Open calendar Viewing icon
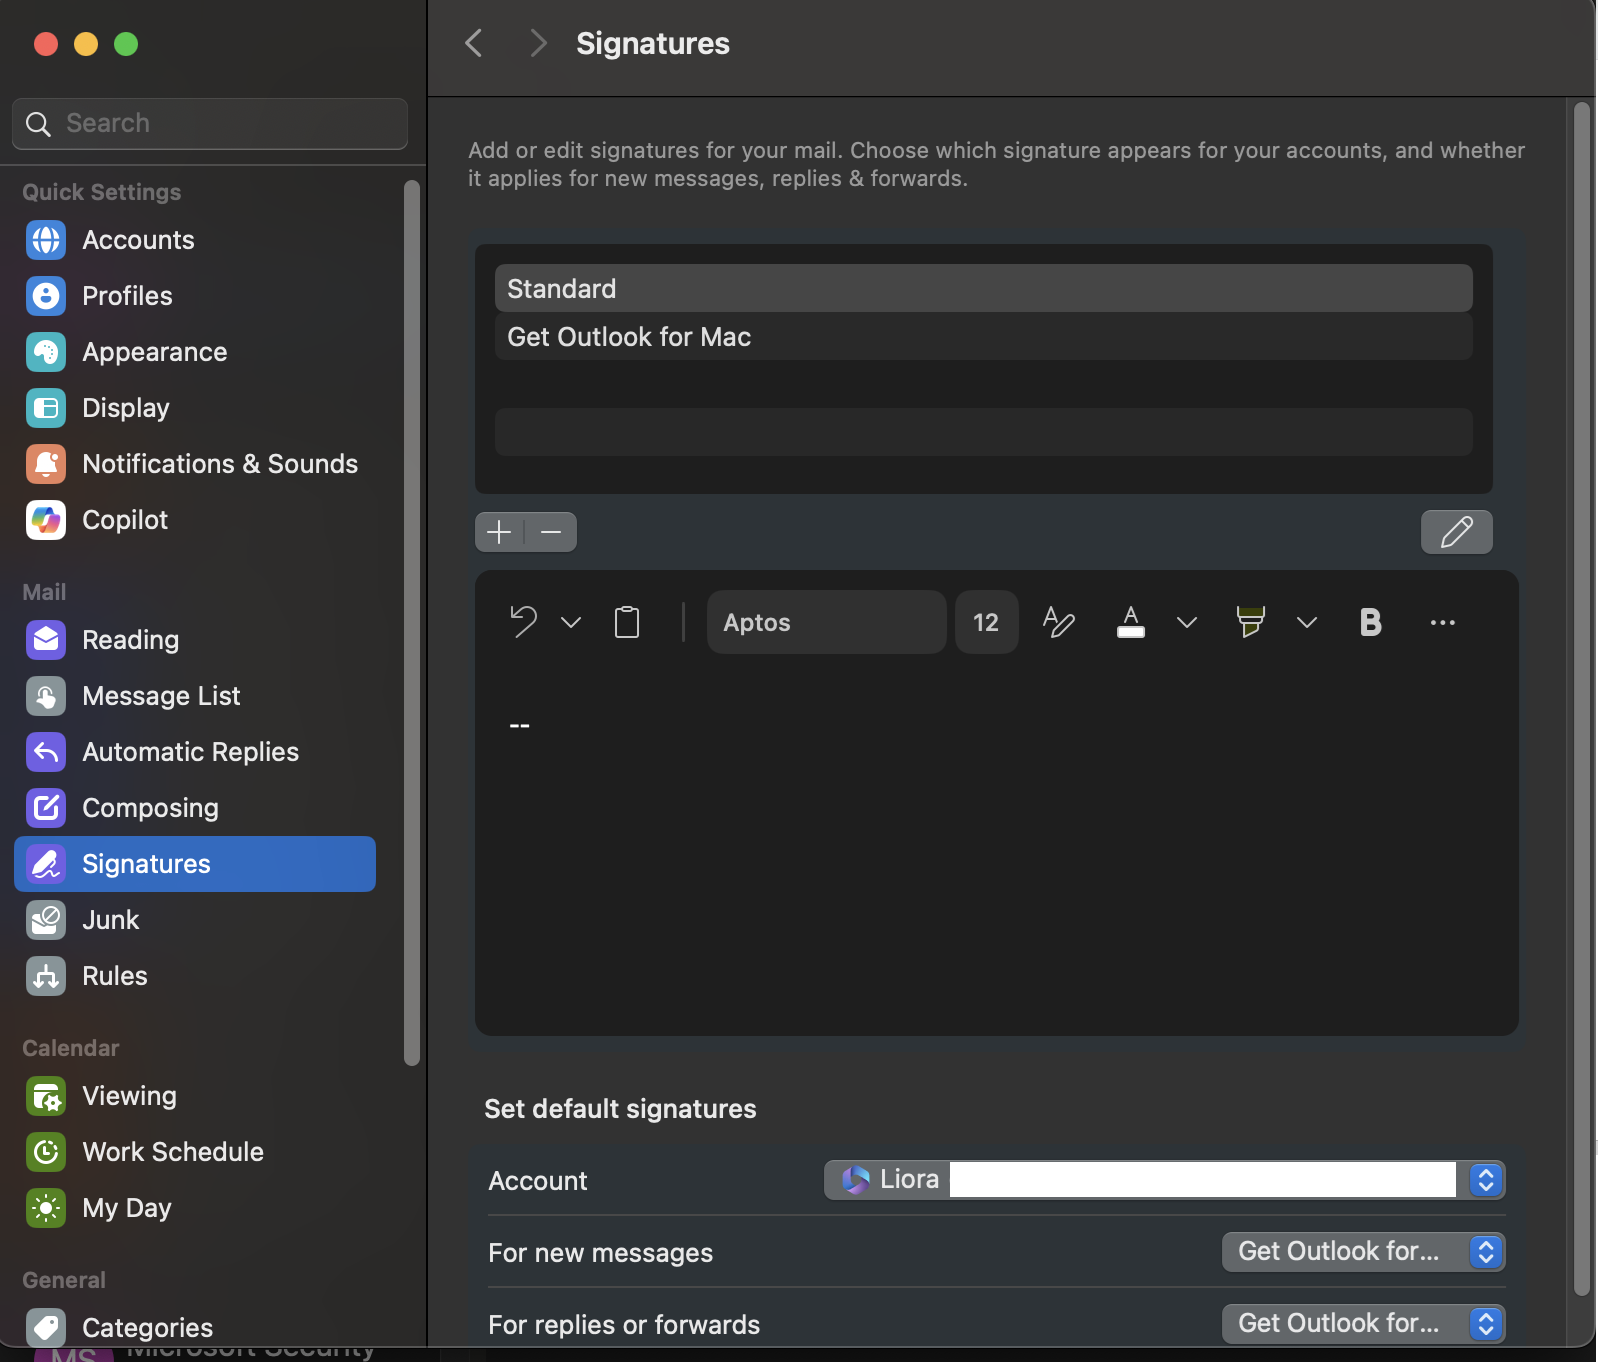The width and height of the screenshot is (1598, 1362). coord(46,1096)
